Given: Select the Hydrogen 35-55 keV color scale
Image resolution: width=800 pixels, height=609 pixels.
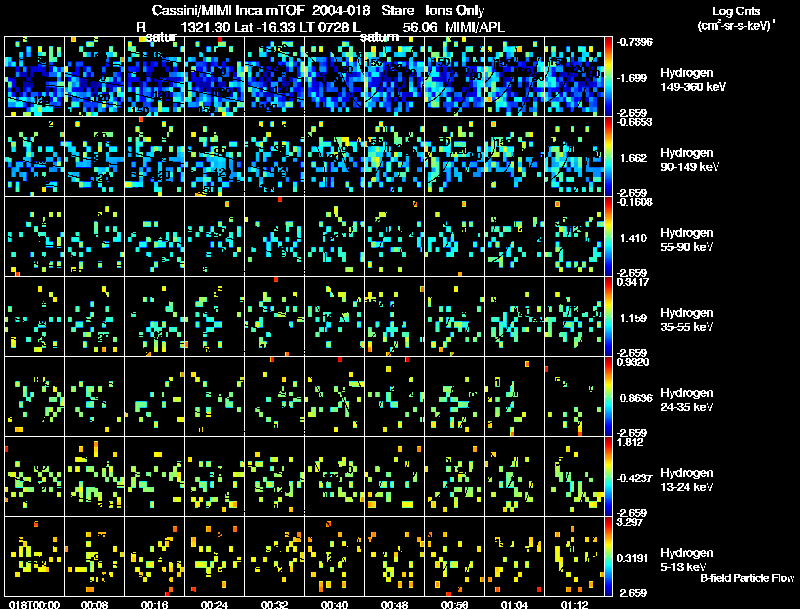Looking at the screenshot, I should click(608, 317).
